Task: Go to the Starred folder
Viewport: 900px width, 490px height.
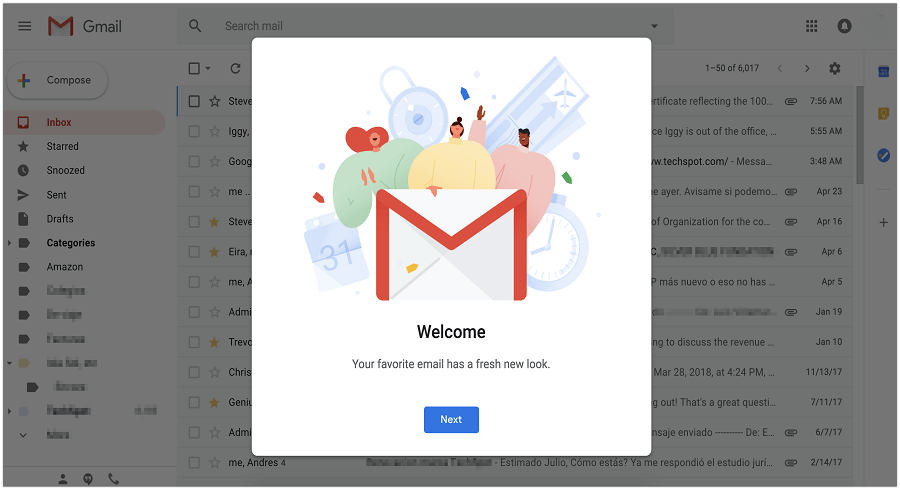Action: click(x=62, y=146)
